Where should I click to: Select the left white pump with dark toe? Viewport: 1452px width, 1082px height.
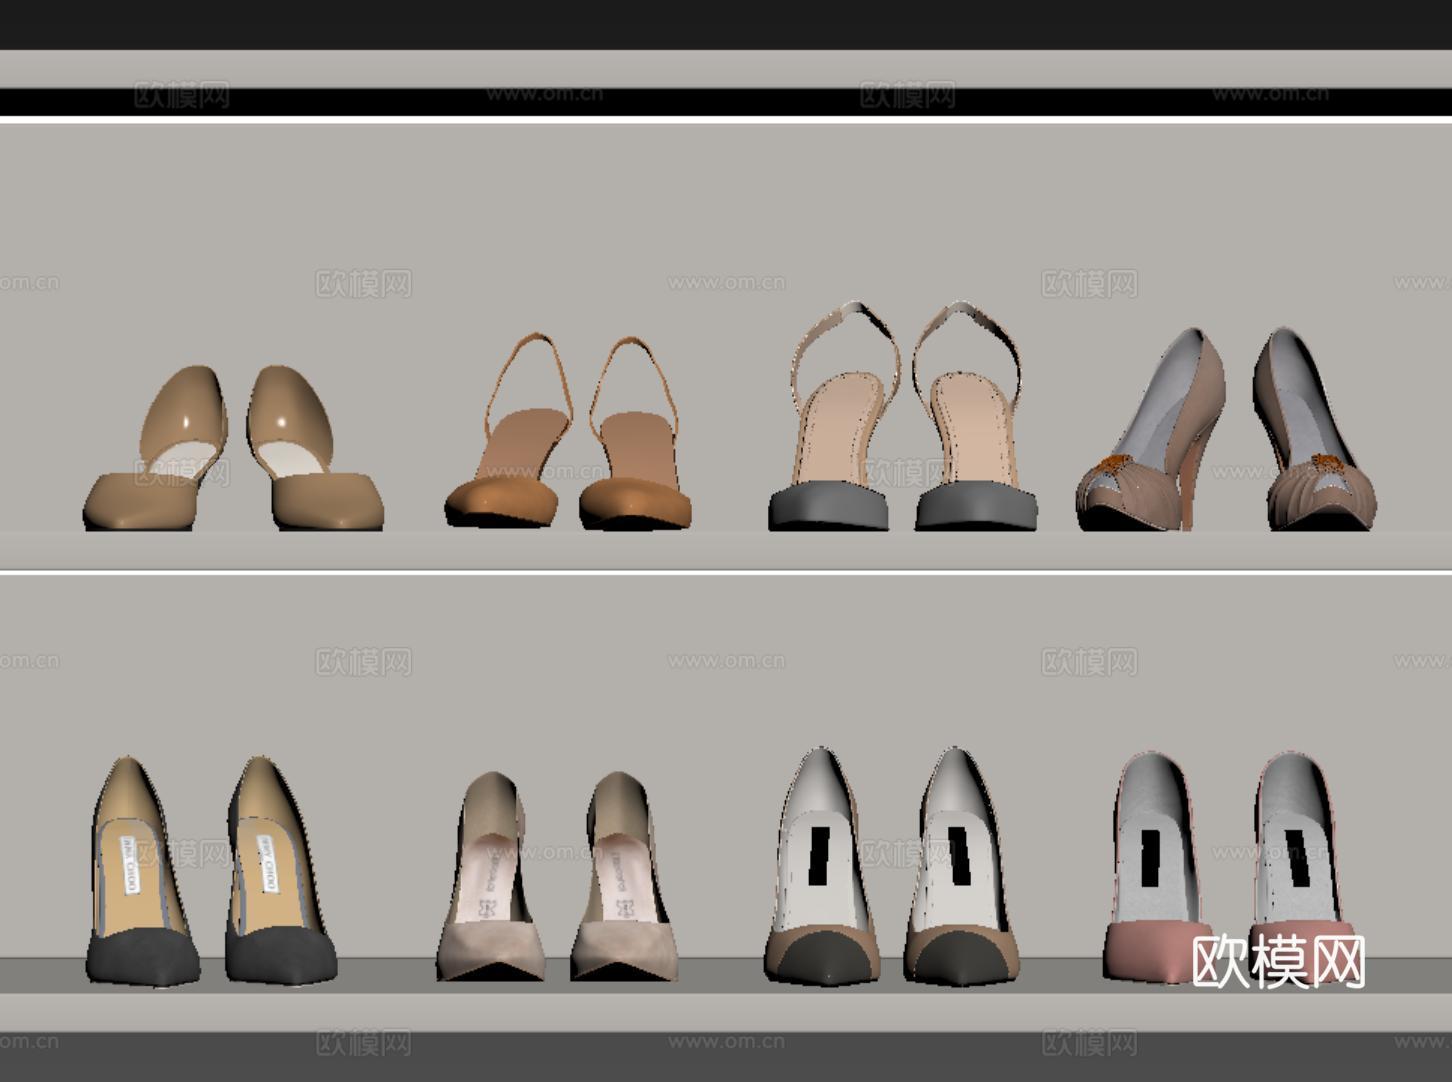coord(822,866)
